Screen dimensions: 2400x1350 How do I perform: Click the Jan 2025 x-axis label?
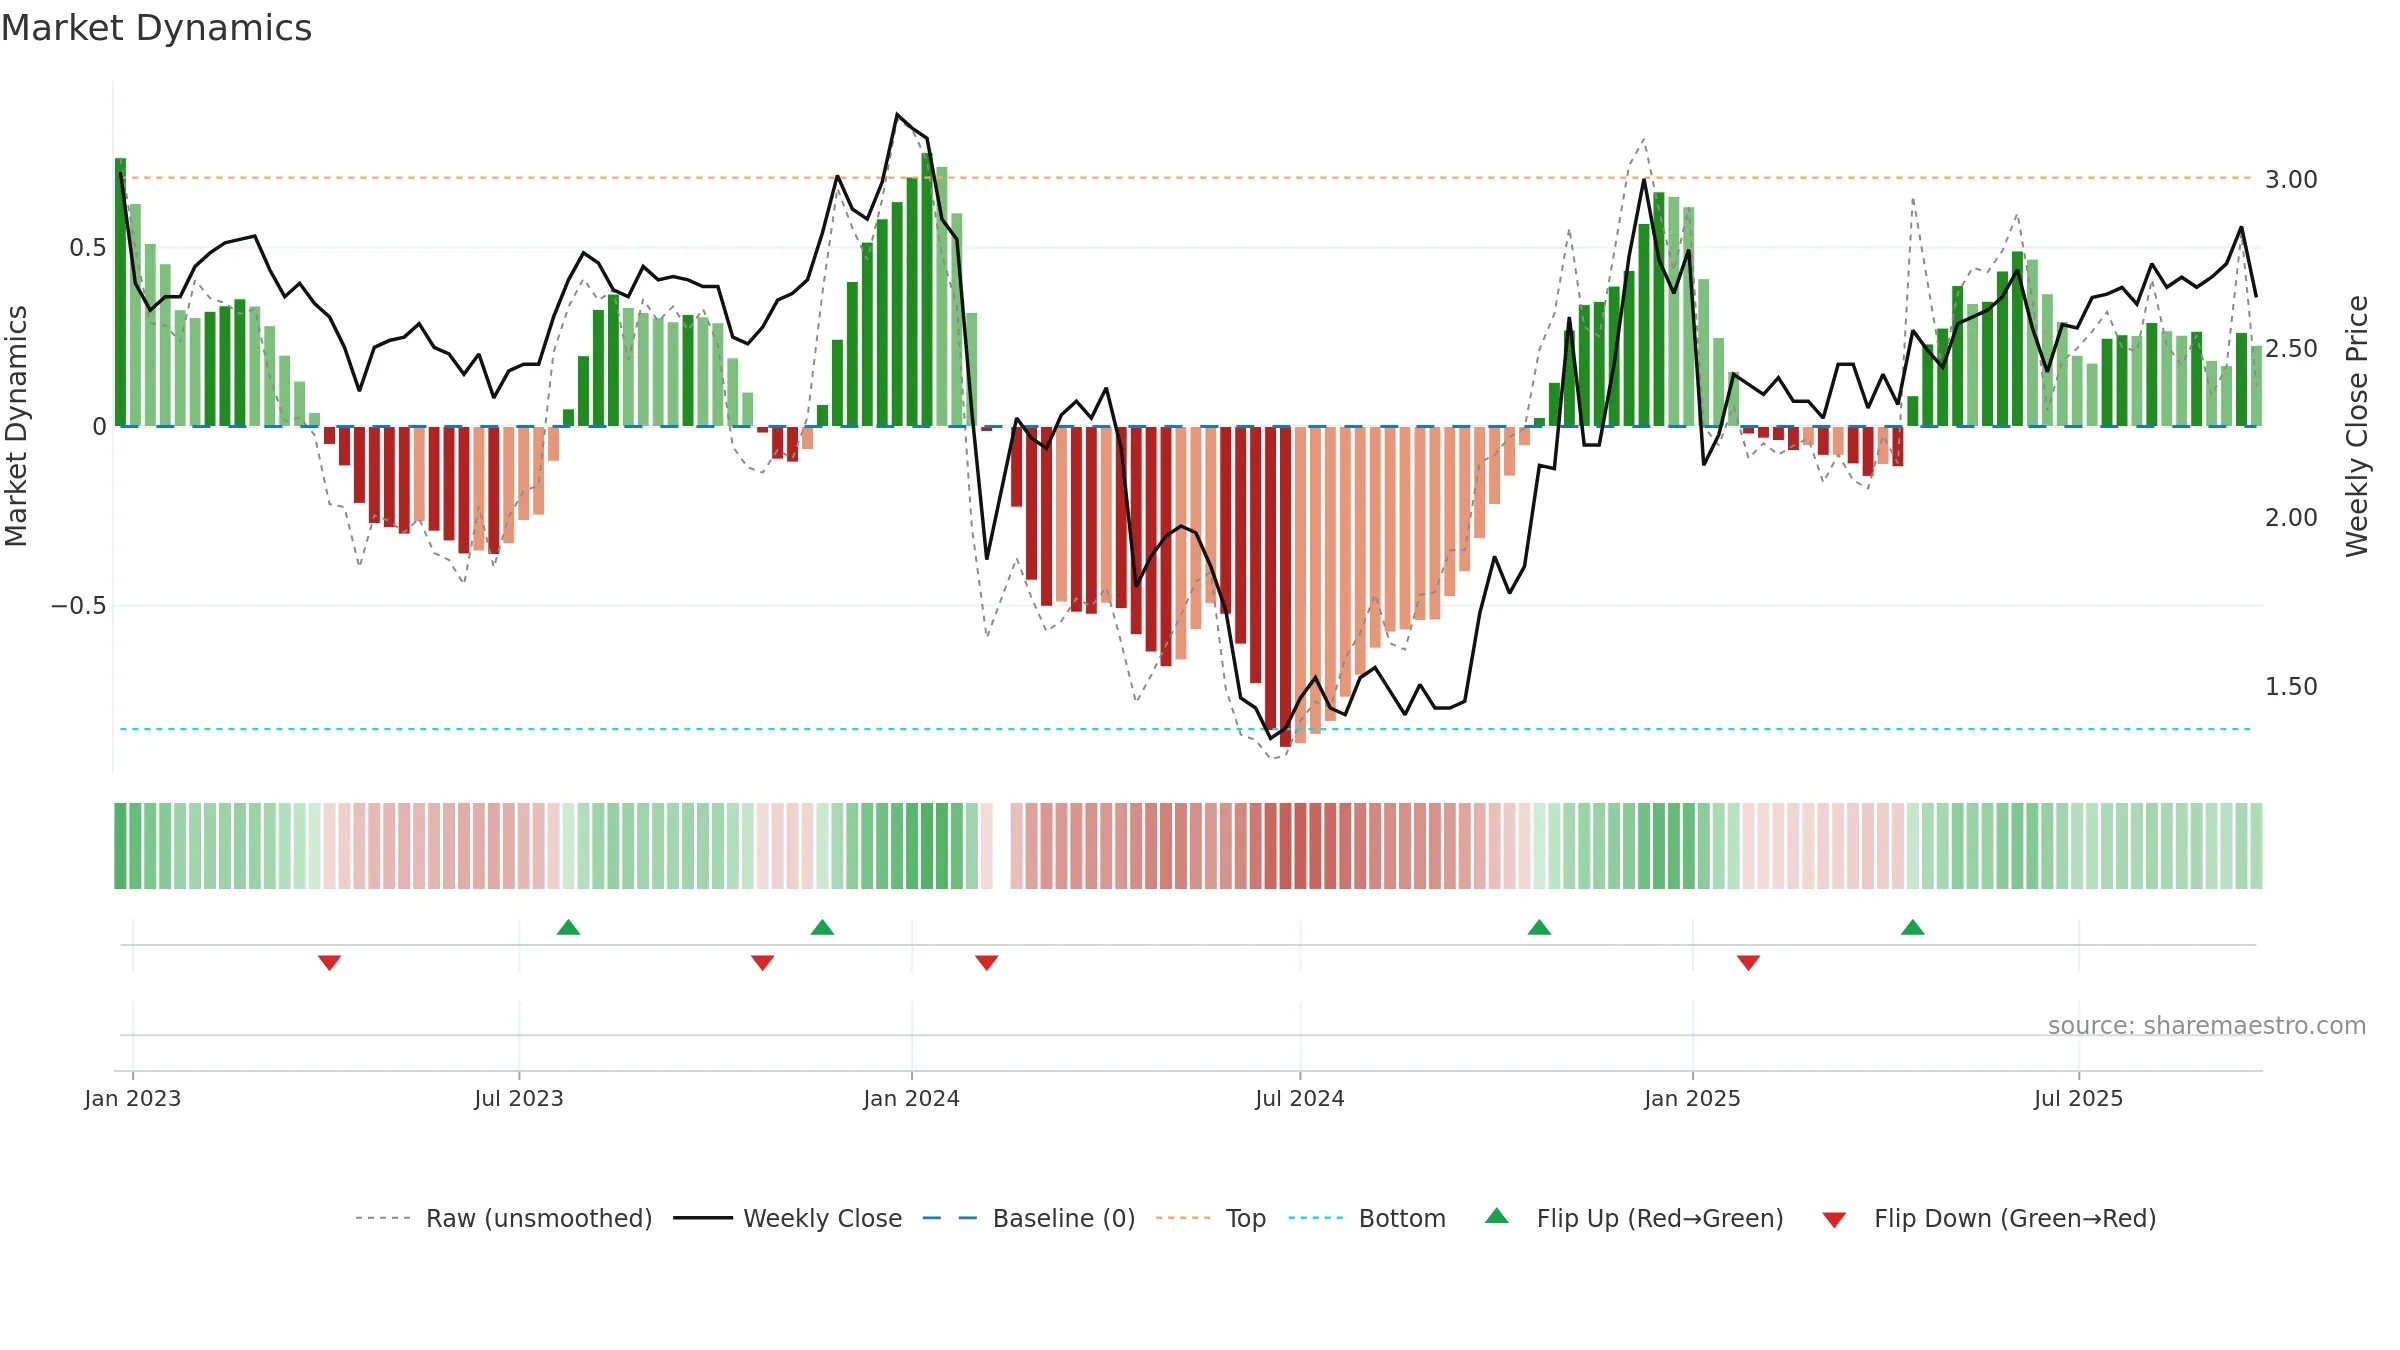click(1693, 1098)
